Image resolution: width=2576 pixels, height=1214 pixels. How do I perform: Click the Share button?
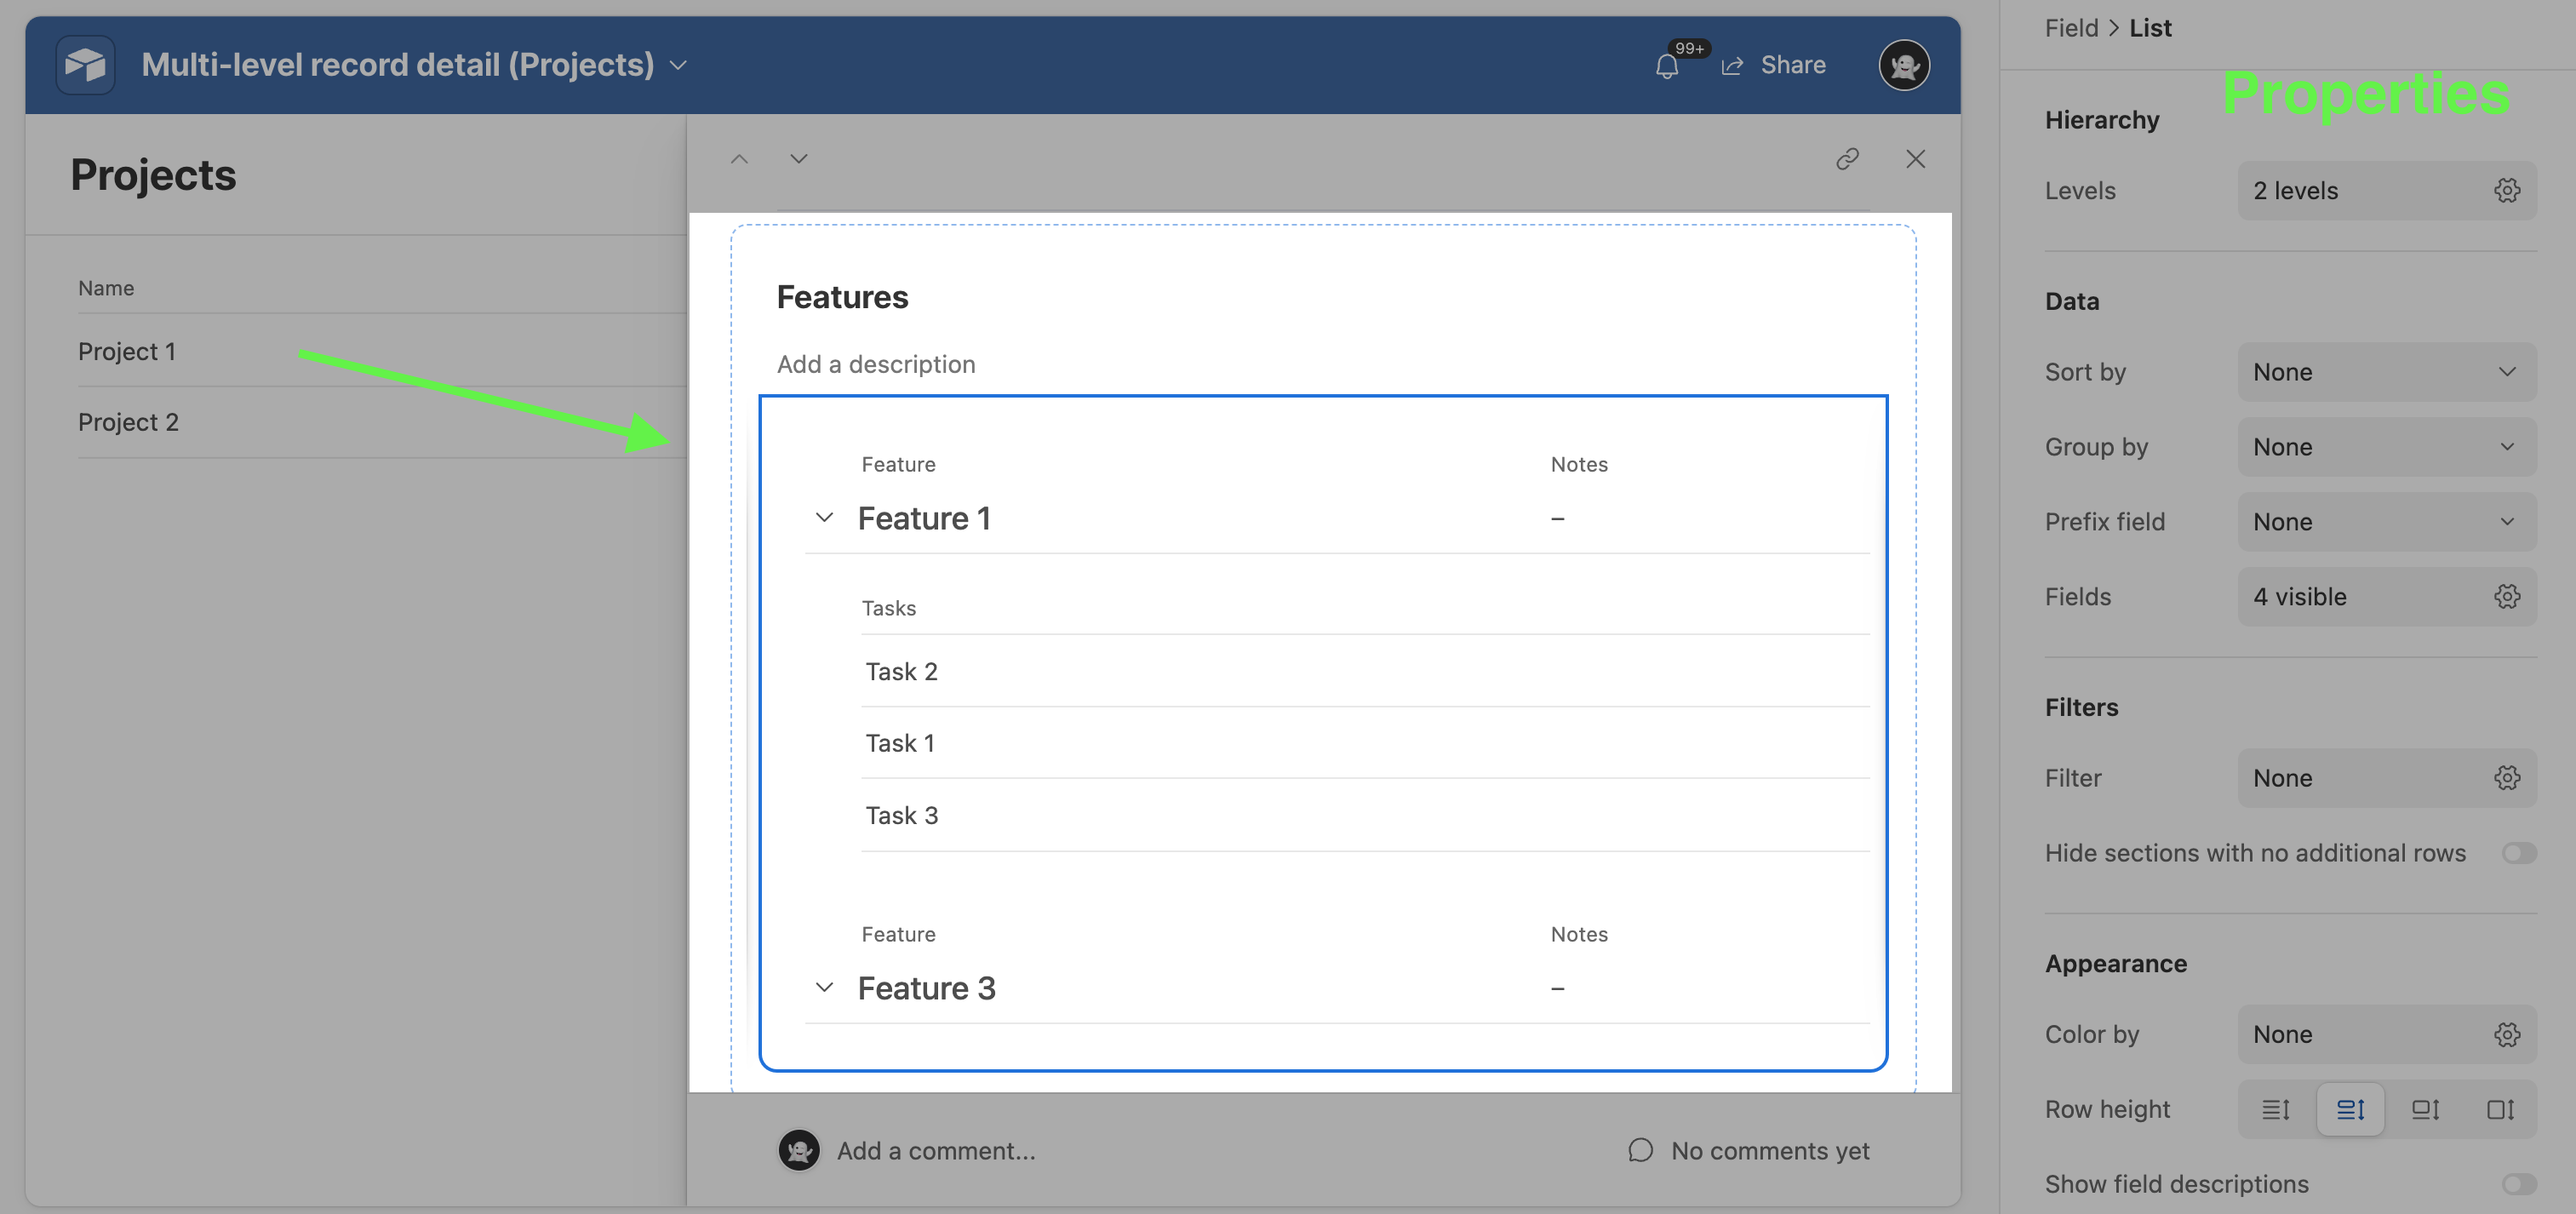[1774, 65]
